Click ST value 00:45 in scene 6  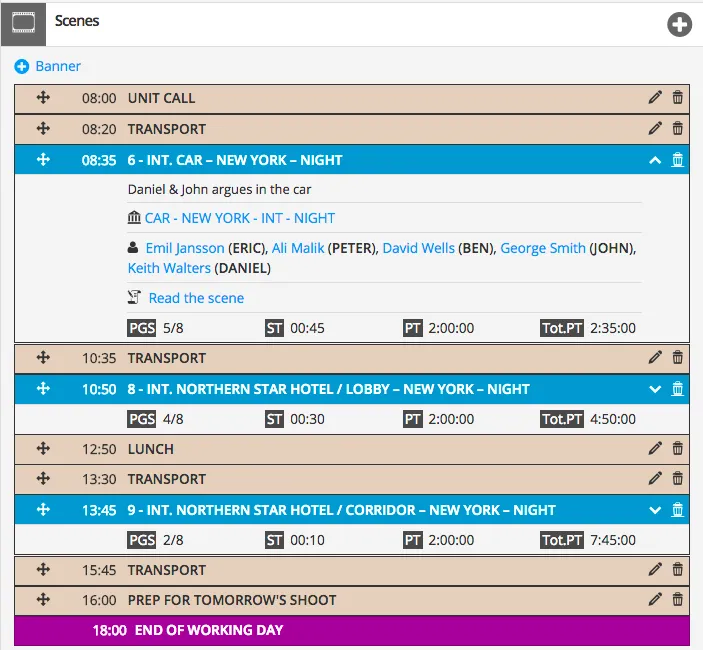(307, 328)
